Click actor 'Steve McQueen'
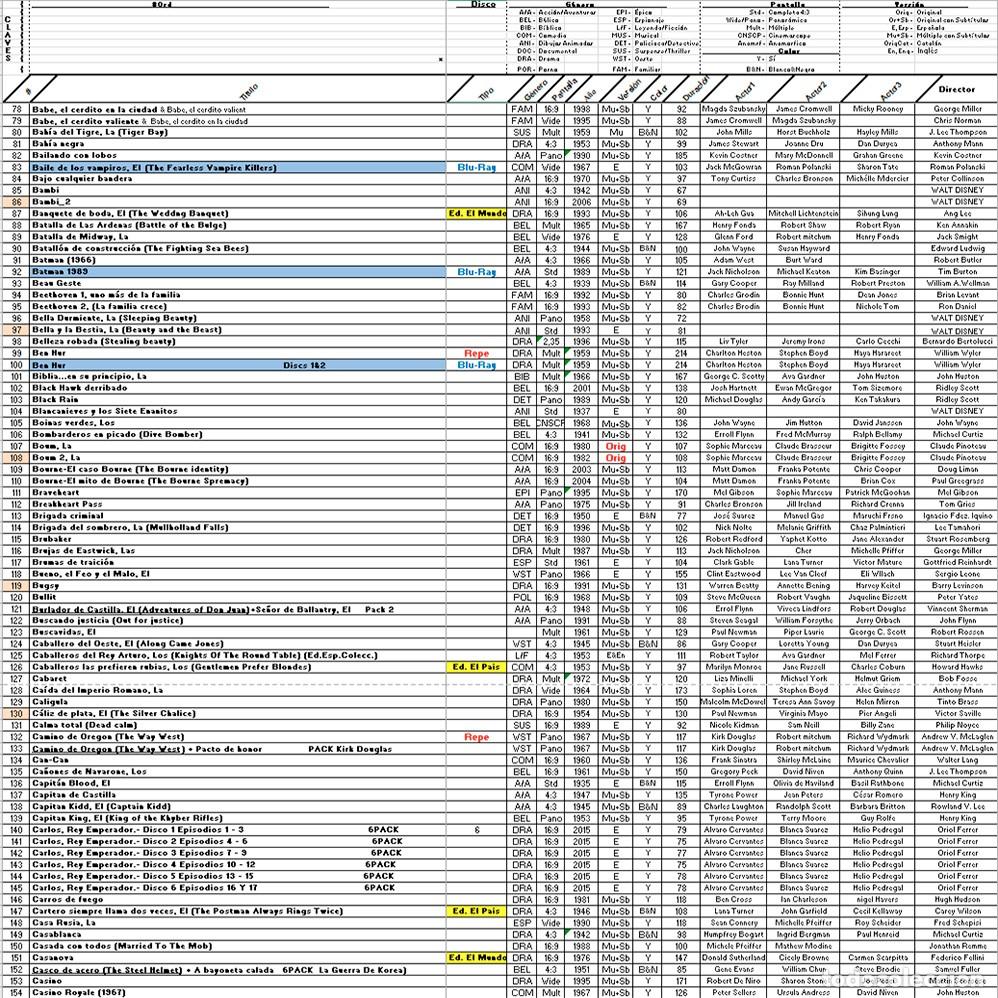The height and width of the screenshot is (998, 998). [734, 597]
